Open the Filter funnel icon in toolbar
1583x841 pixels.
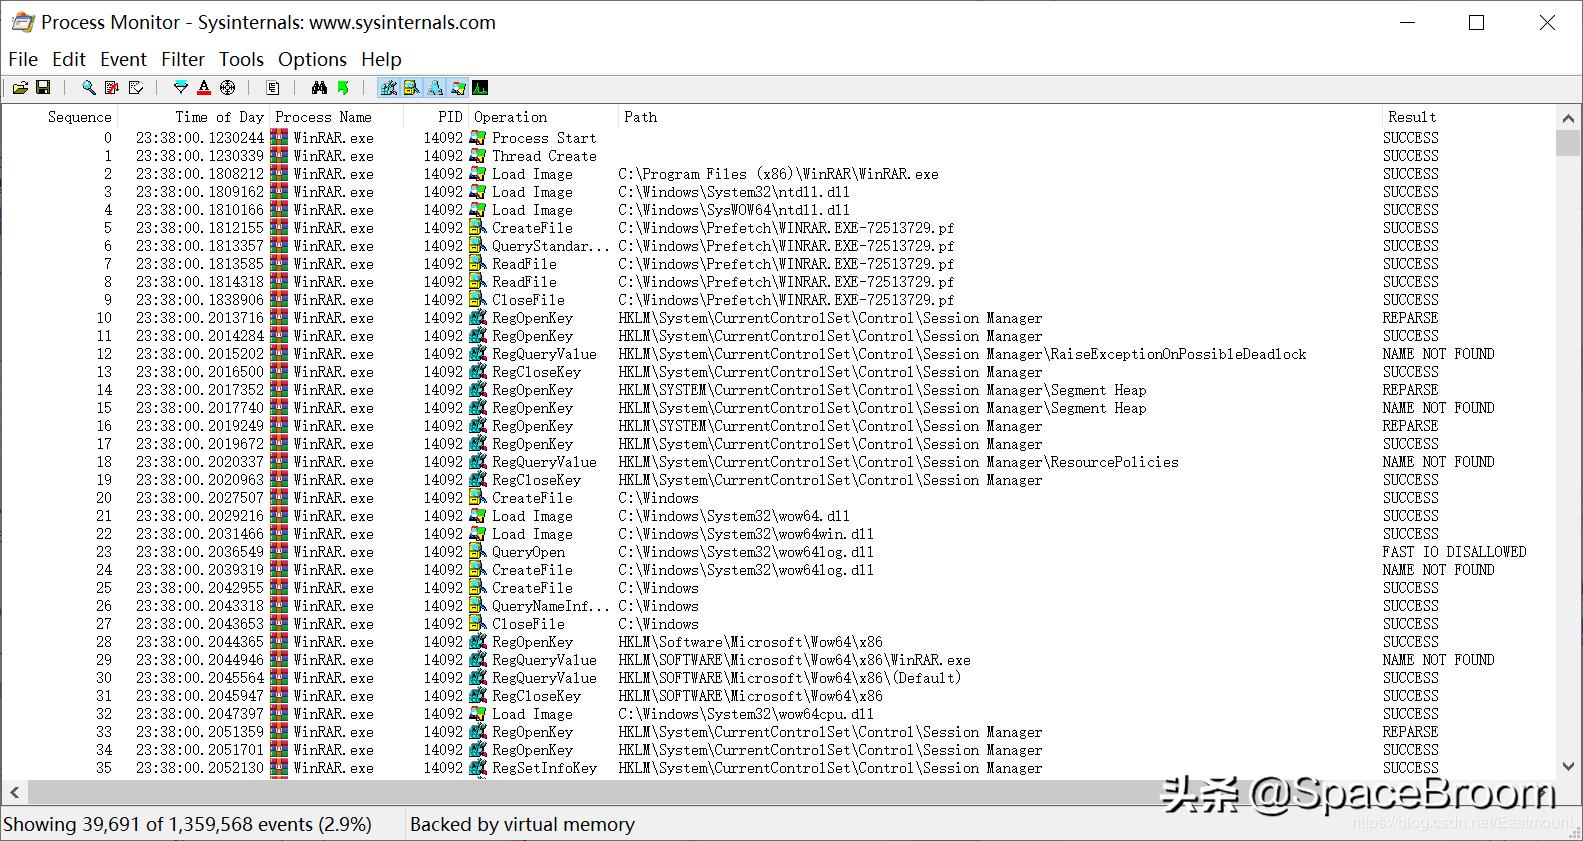(181, 88)
